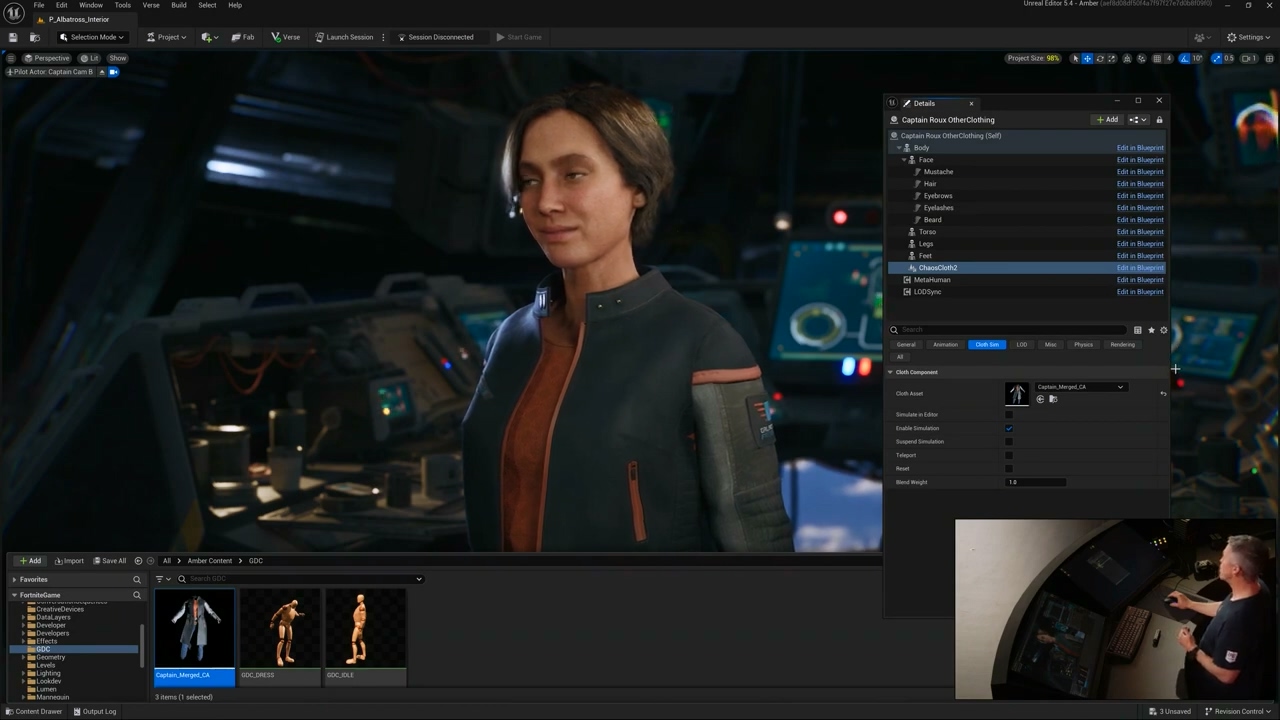Click the Browse to asset folder icon
This screenshot has height=720, width=1280.
(1053, 399)
